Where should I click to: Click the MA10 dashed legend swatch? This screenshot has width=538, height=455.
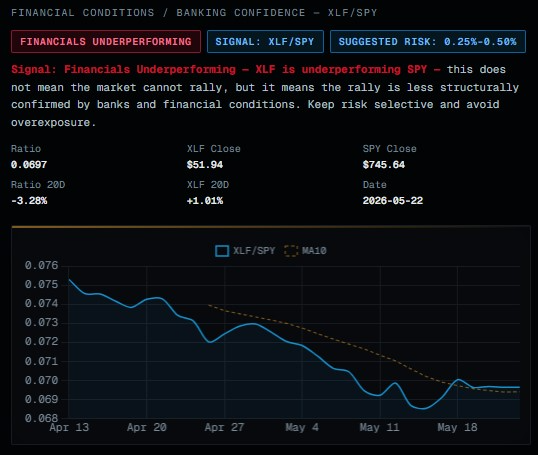(x=291, y=251)
